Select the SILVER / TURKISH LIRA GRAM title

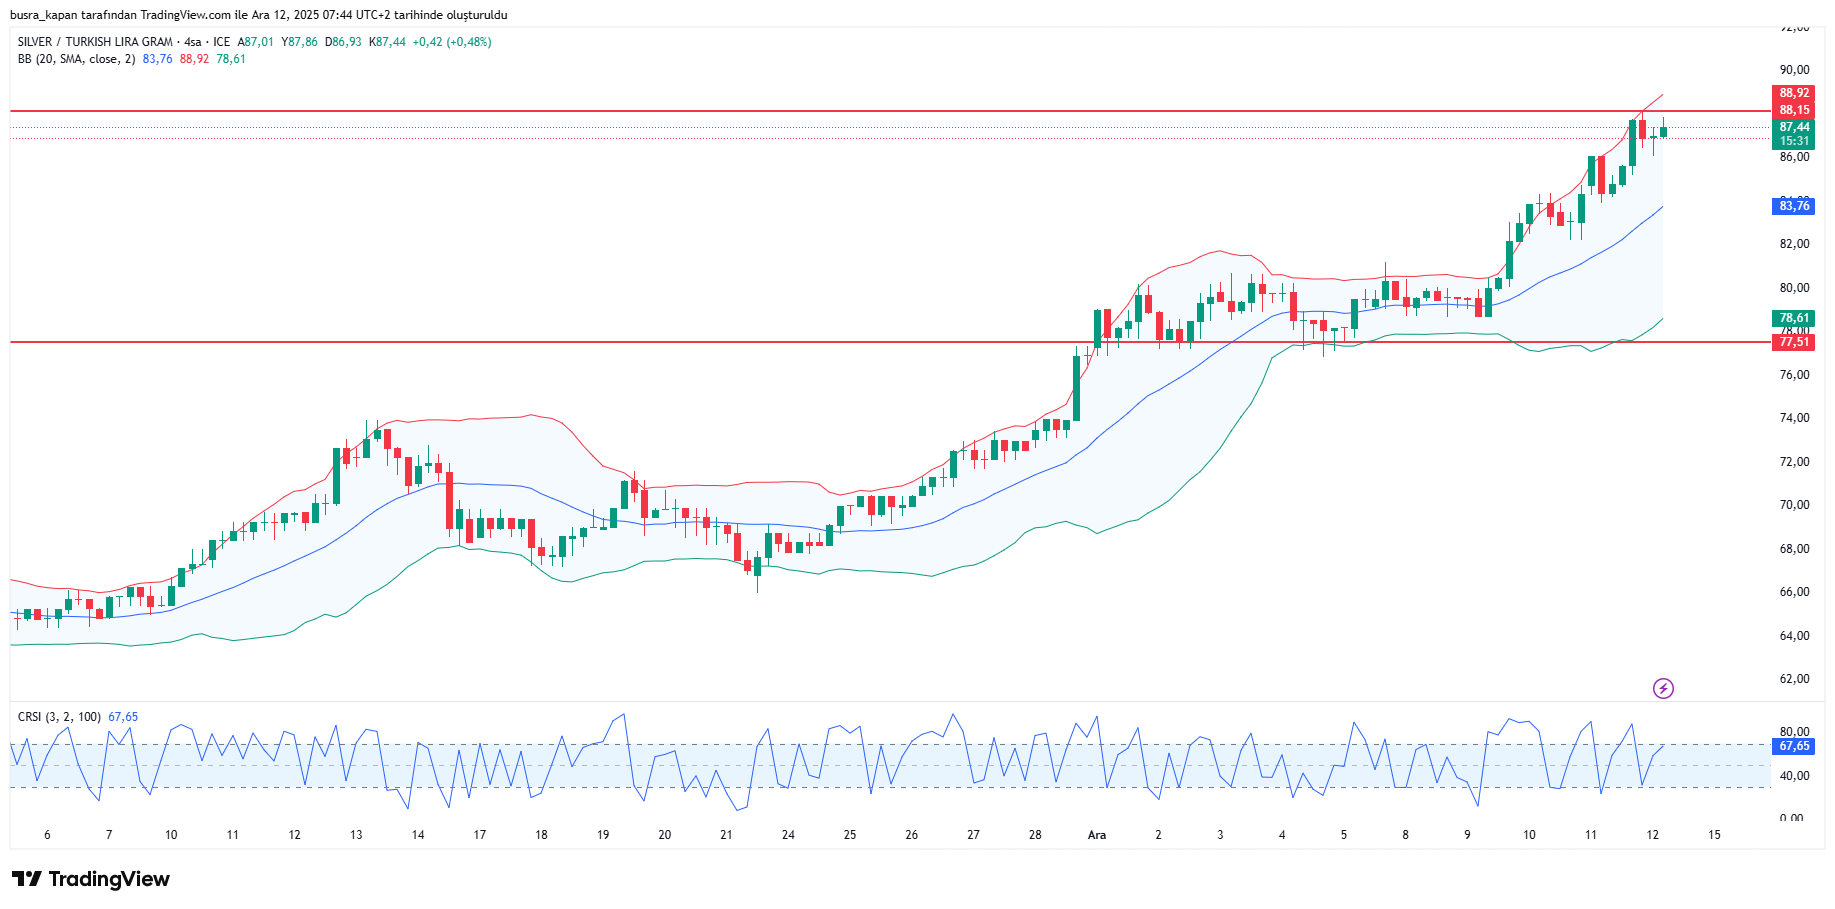pyautogui.click(x=95, y=42)
